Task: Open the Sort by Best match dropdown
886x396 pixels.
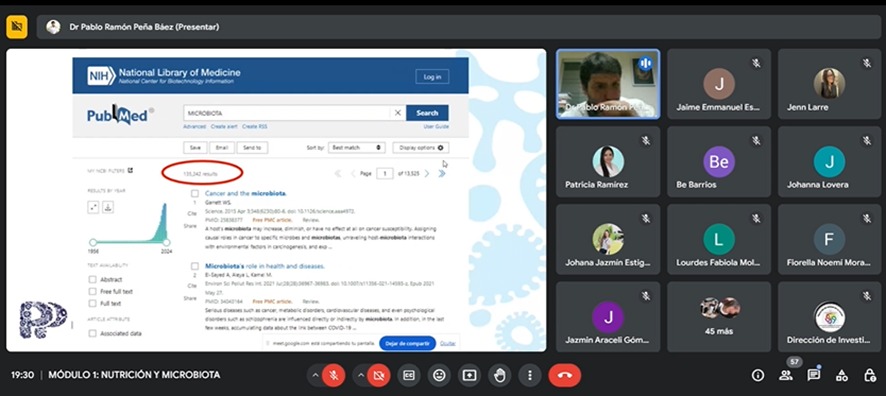Action: (x=357, y=147)
